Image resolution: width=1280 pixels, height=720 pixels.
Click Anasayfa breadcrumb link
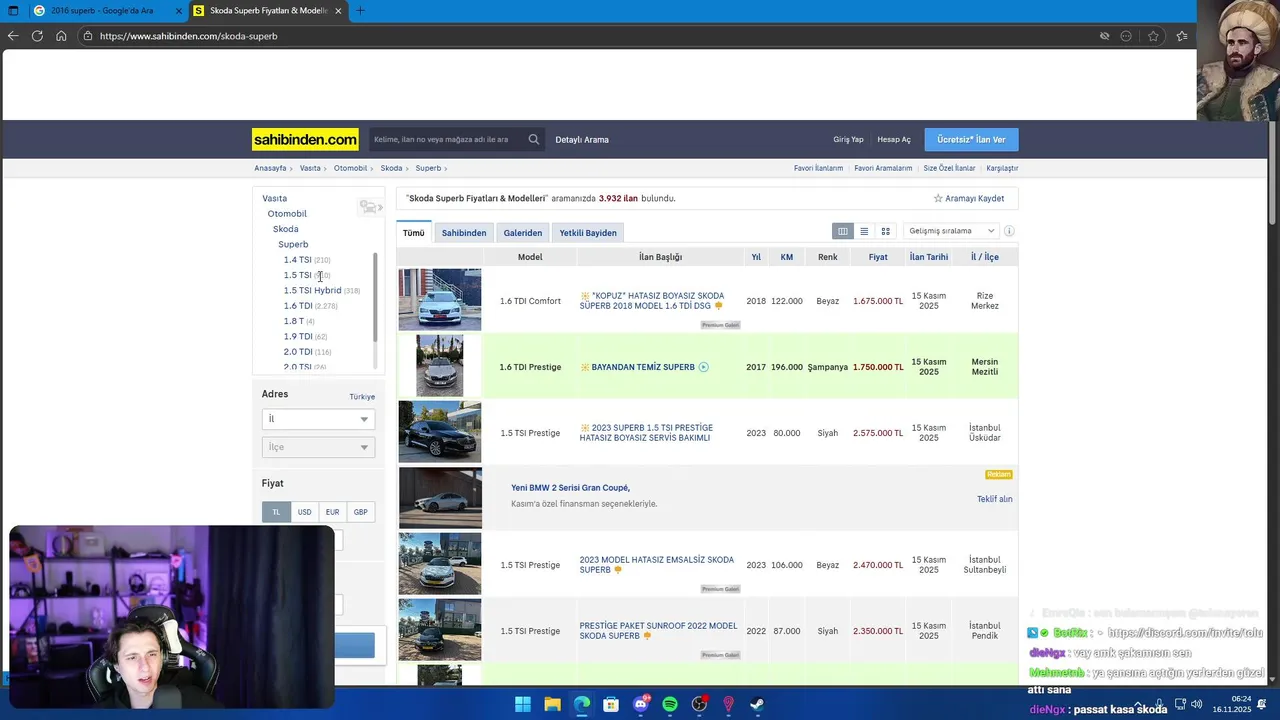(270, 168)
